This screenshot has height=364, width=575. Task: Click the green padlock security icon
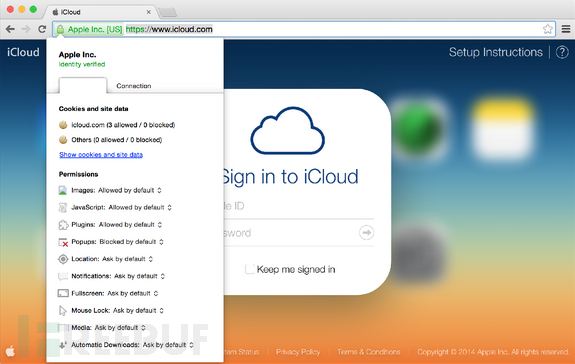coord(61,29)
